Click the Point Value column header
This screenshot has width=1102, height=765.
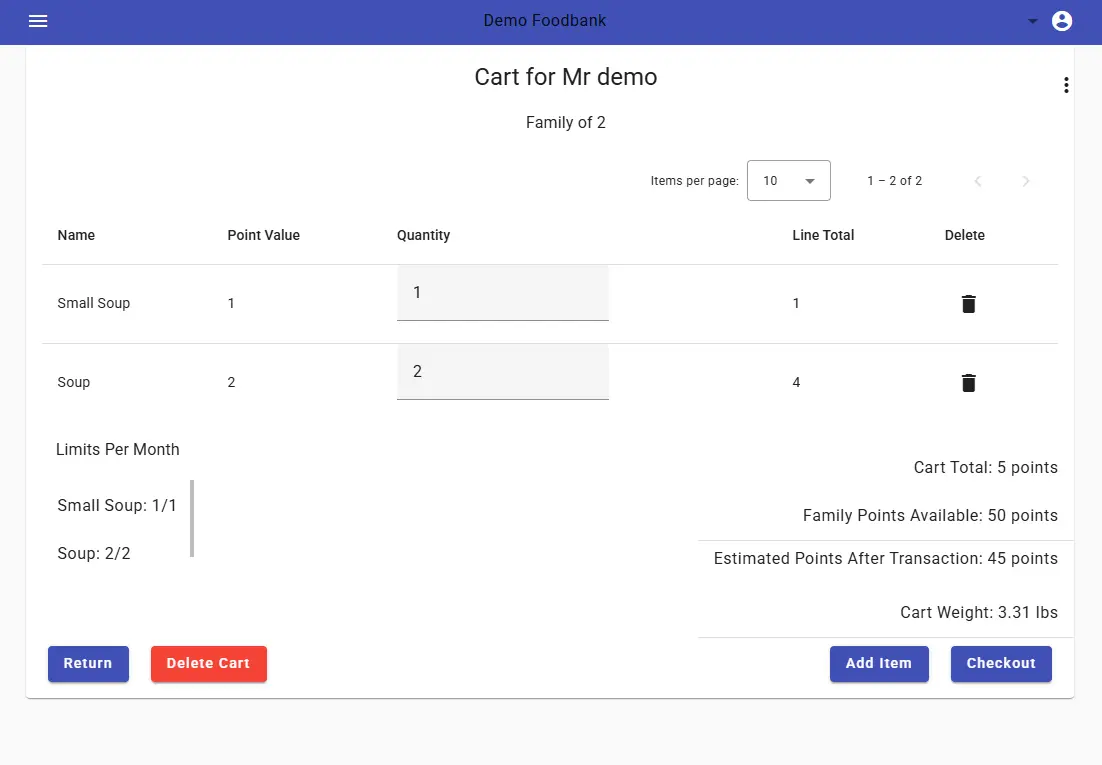pyautogui.click(x=263, y=235)
